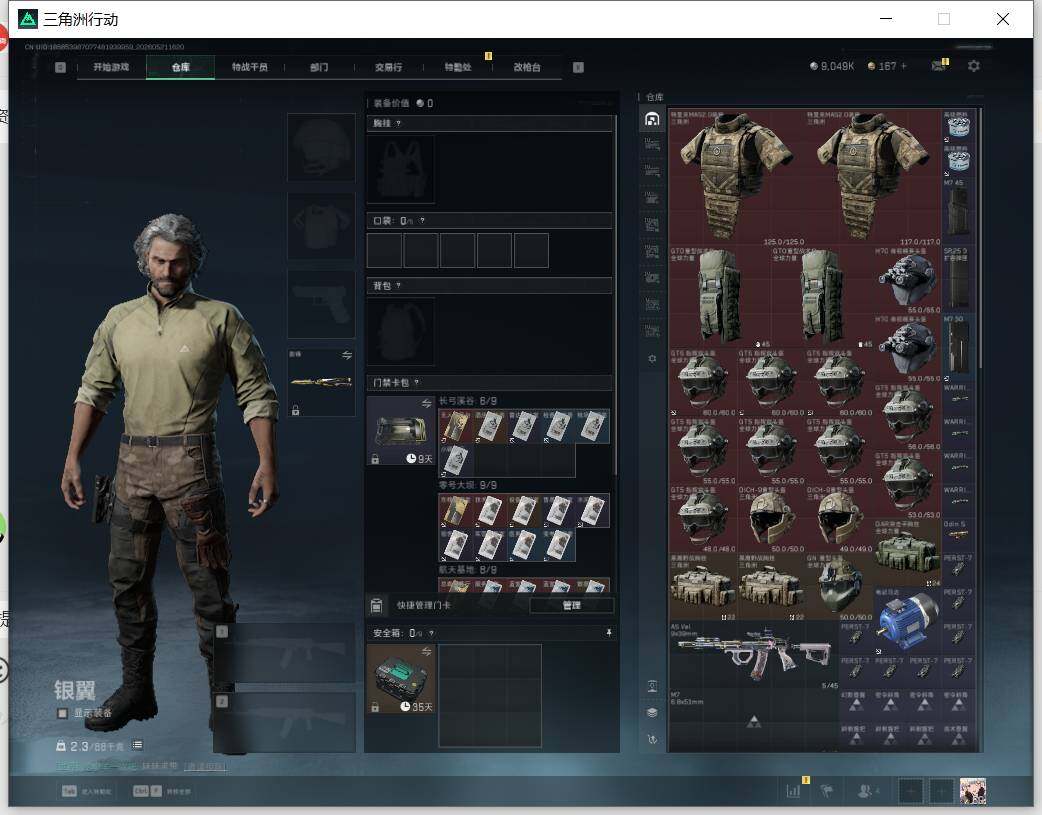Click the stash transfer icon at sidebar bottom

652,739
